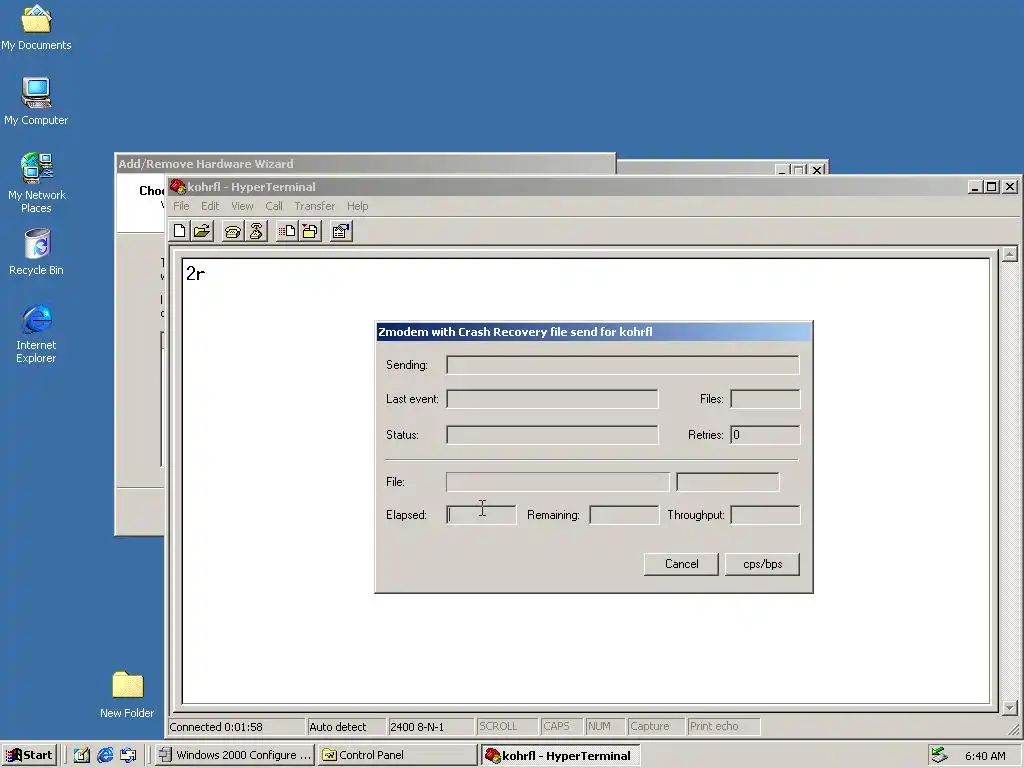Select the My Documents desktop icon

pyautogui.click(x=36, y=27)
